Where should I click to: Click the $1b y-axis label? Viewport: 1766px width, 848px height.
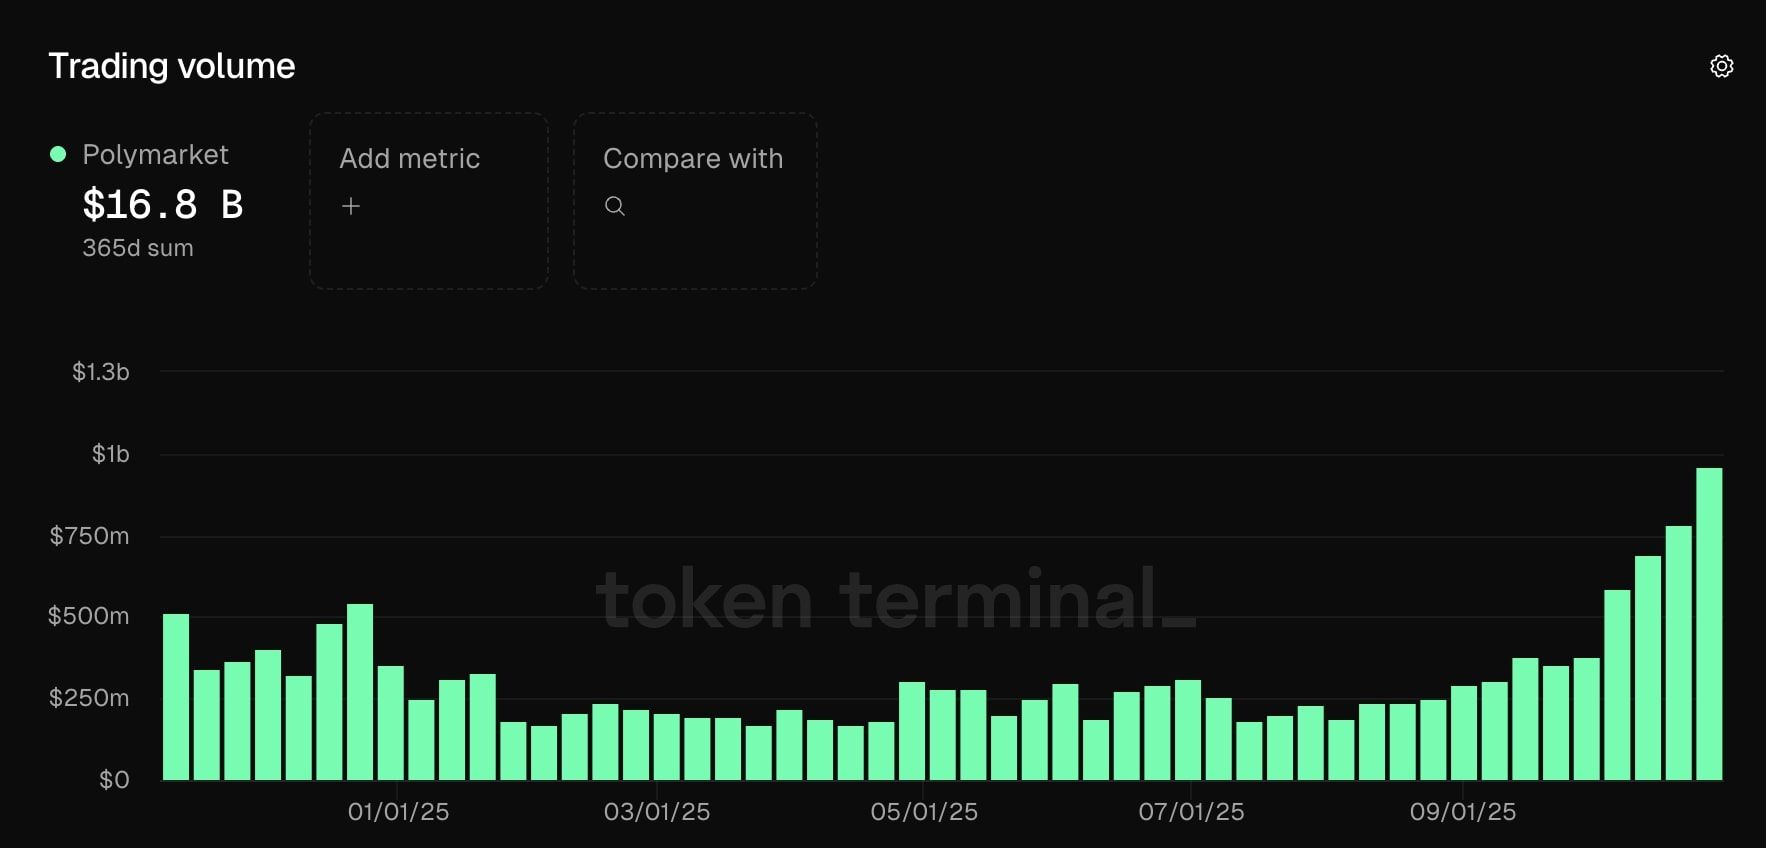click(x=111, y=454)
